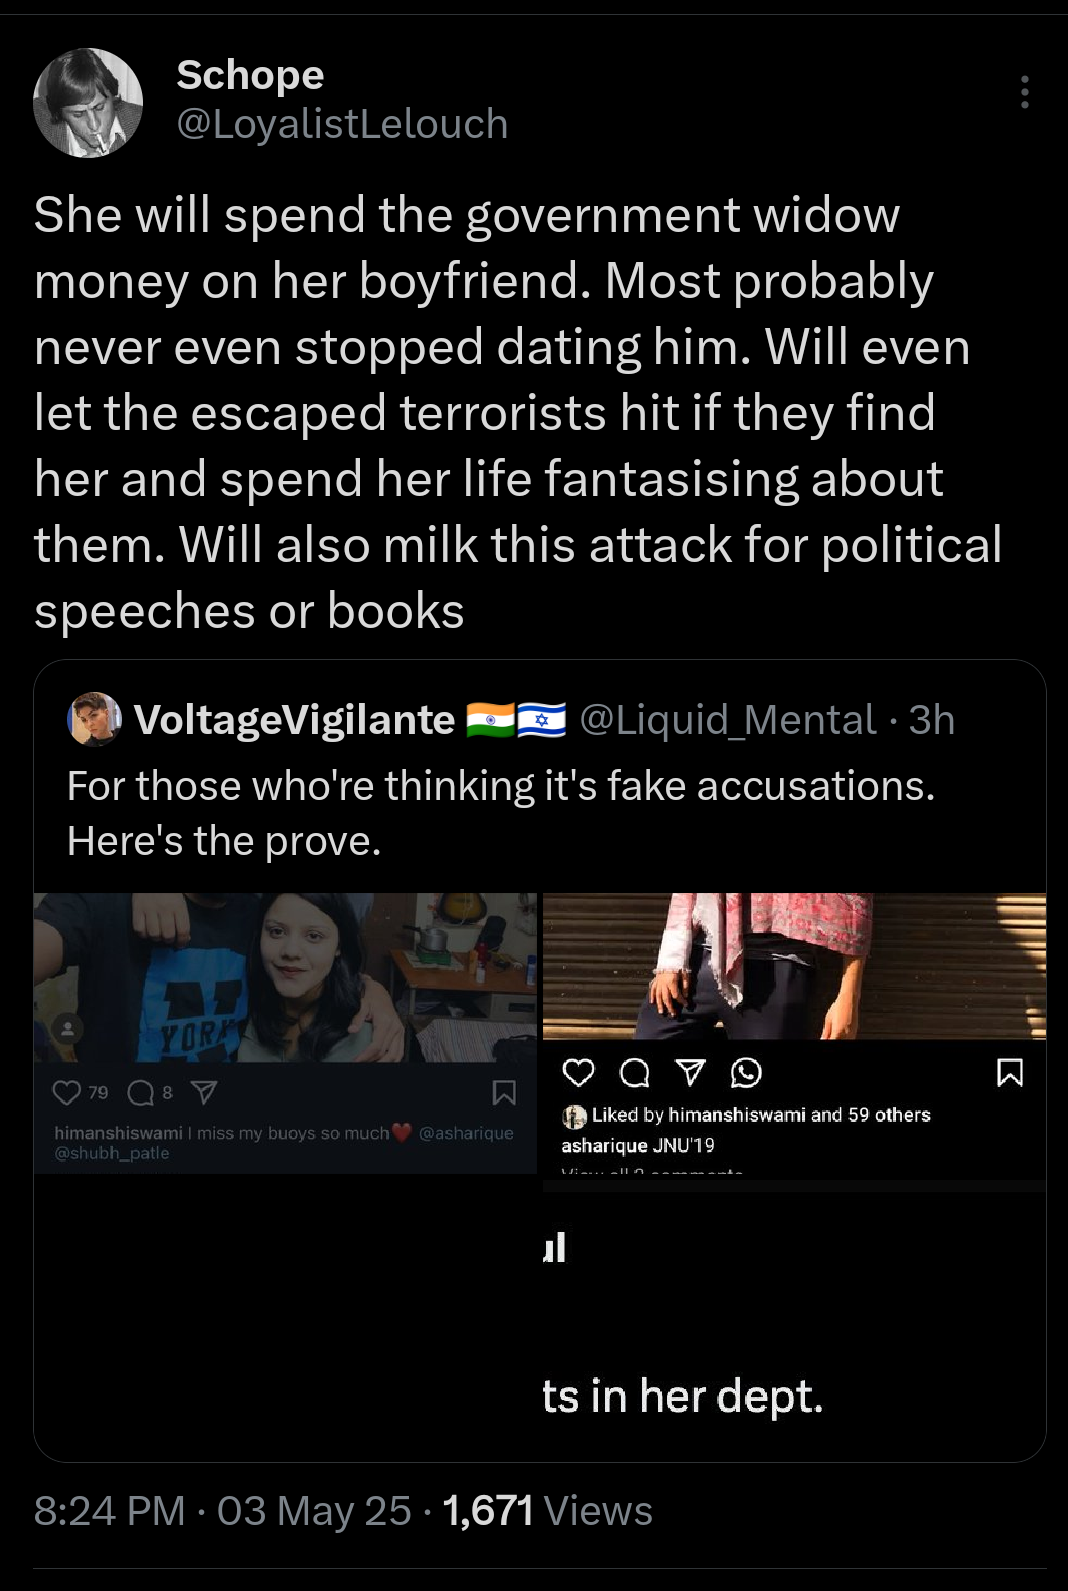View the left attached photo thumbnail
The height and width of the screenshot is (1591, 1068).
[x=285, y=1033]
